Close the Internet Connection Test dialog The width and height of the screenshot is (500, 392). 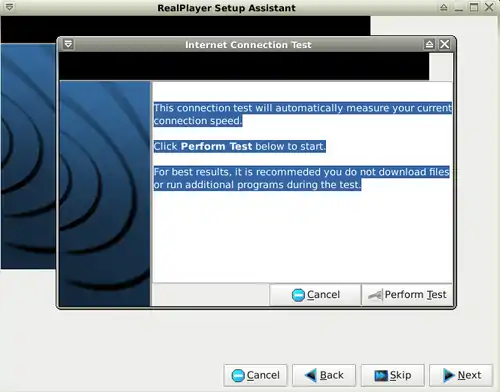point(445,44)
